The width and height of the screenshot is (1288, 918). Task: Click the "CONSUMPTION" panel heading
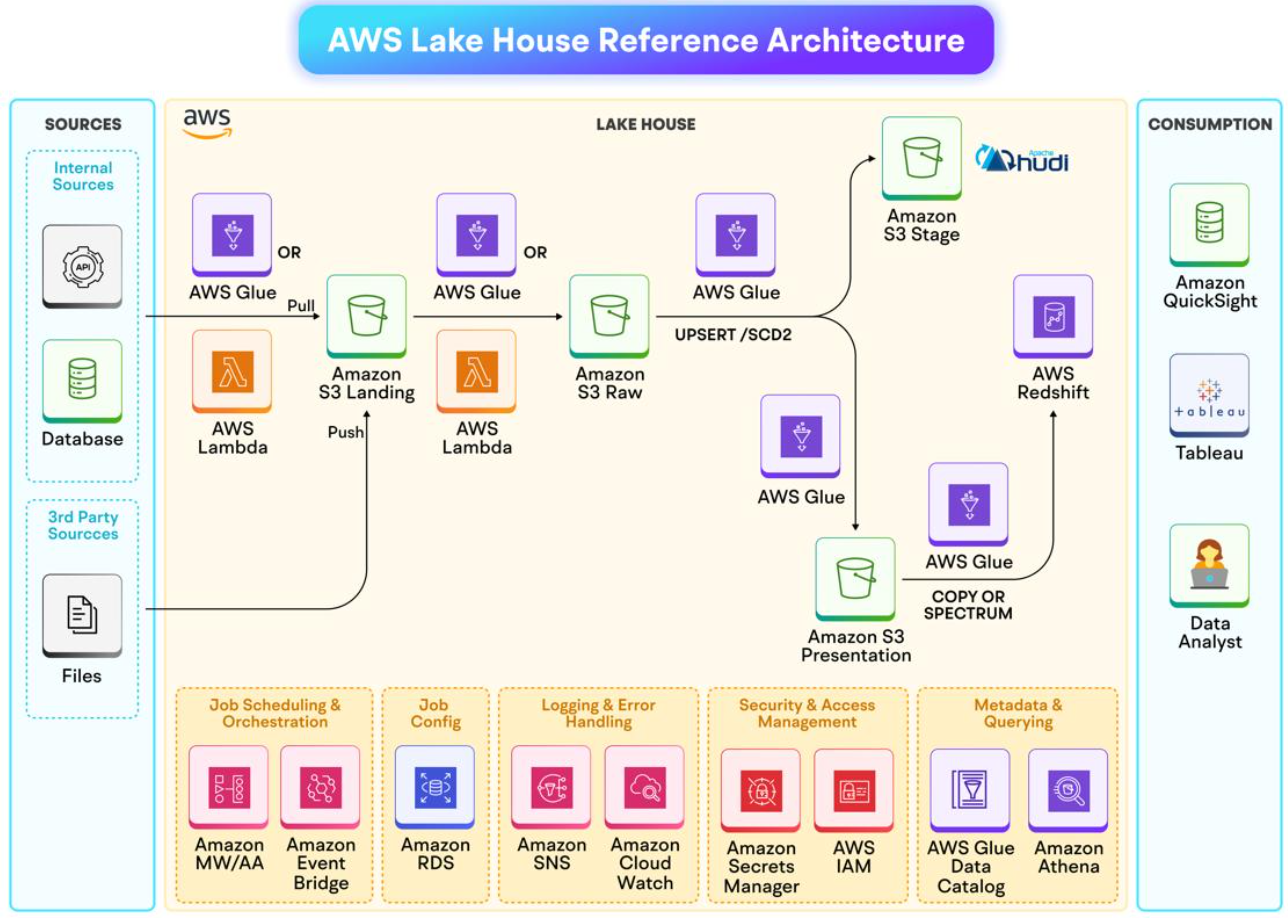(x=1210, y=124)
